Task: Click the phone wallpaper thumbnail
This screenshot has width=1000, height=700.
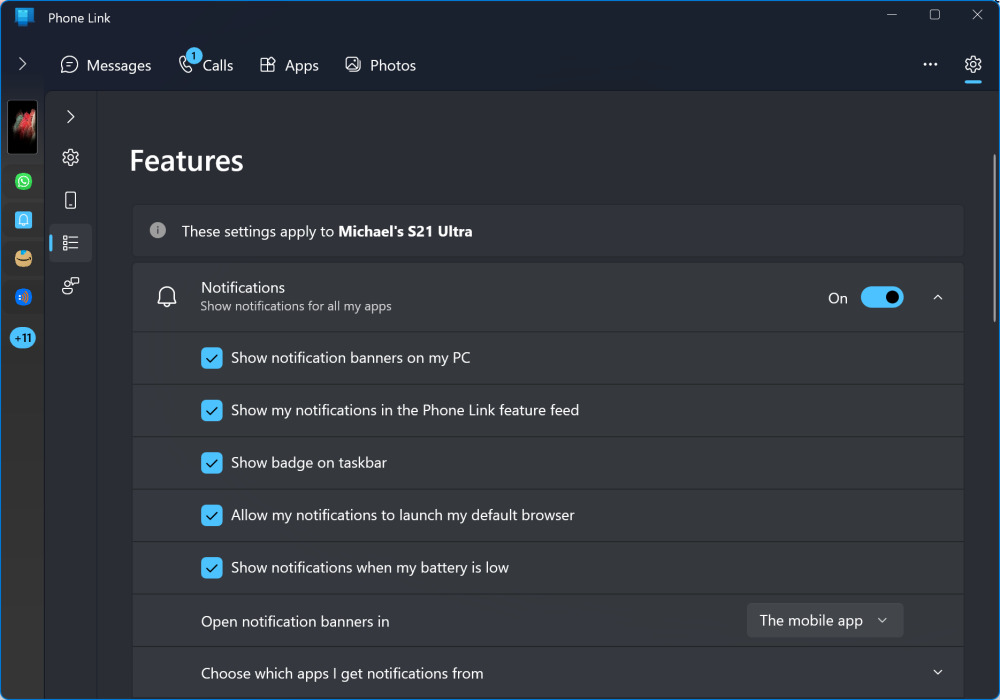Action: [23, 127]
